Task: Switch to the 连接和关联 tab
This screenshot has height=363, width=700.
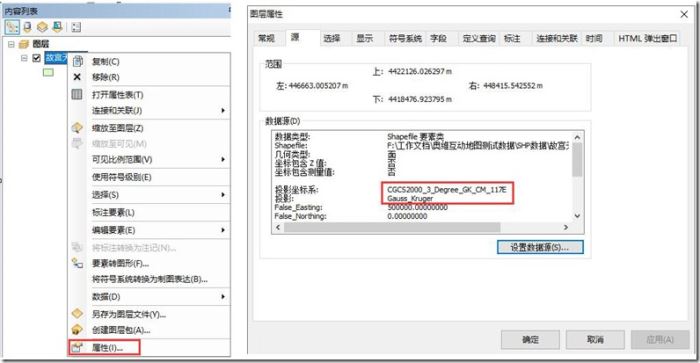Action: tap(557, 38)
